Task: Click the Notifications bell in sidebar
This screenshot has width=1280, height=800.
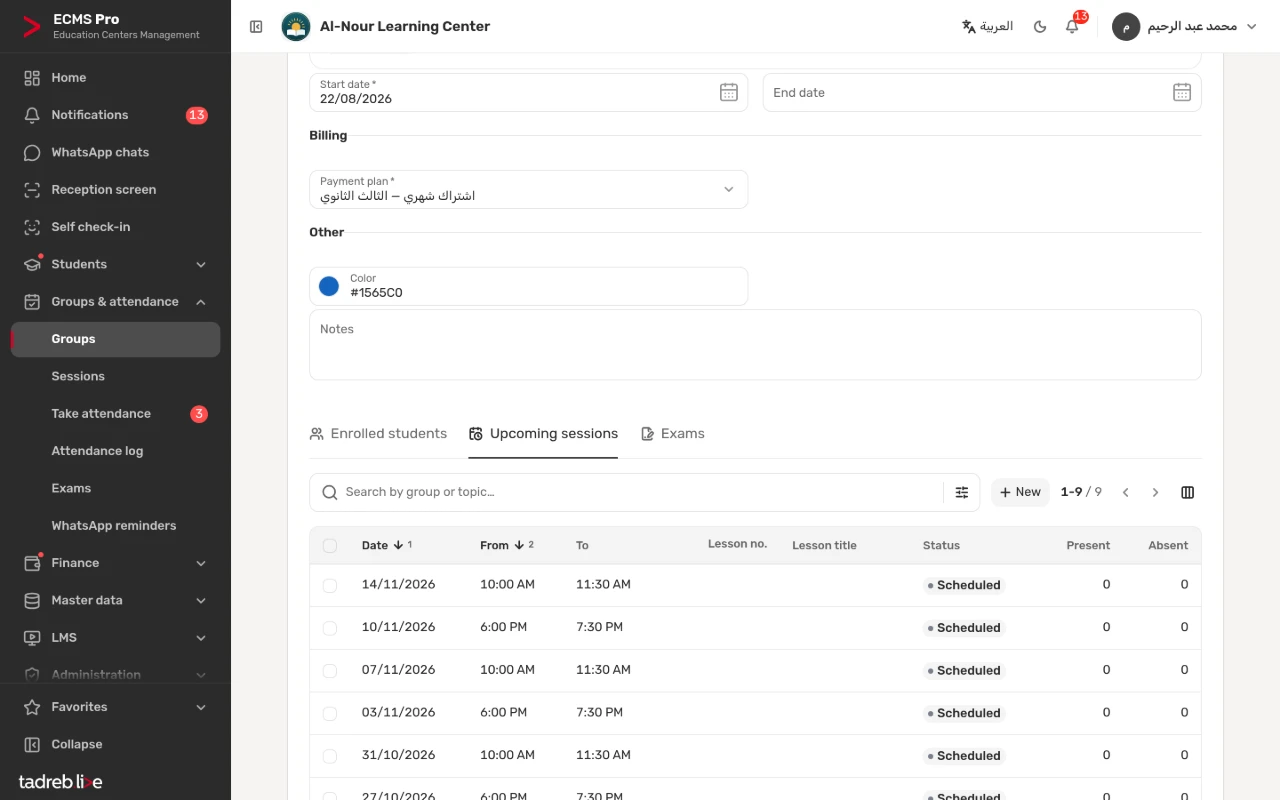Action: point(32,115)
